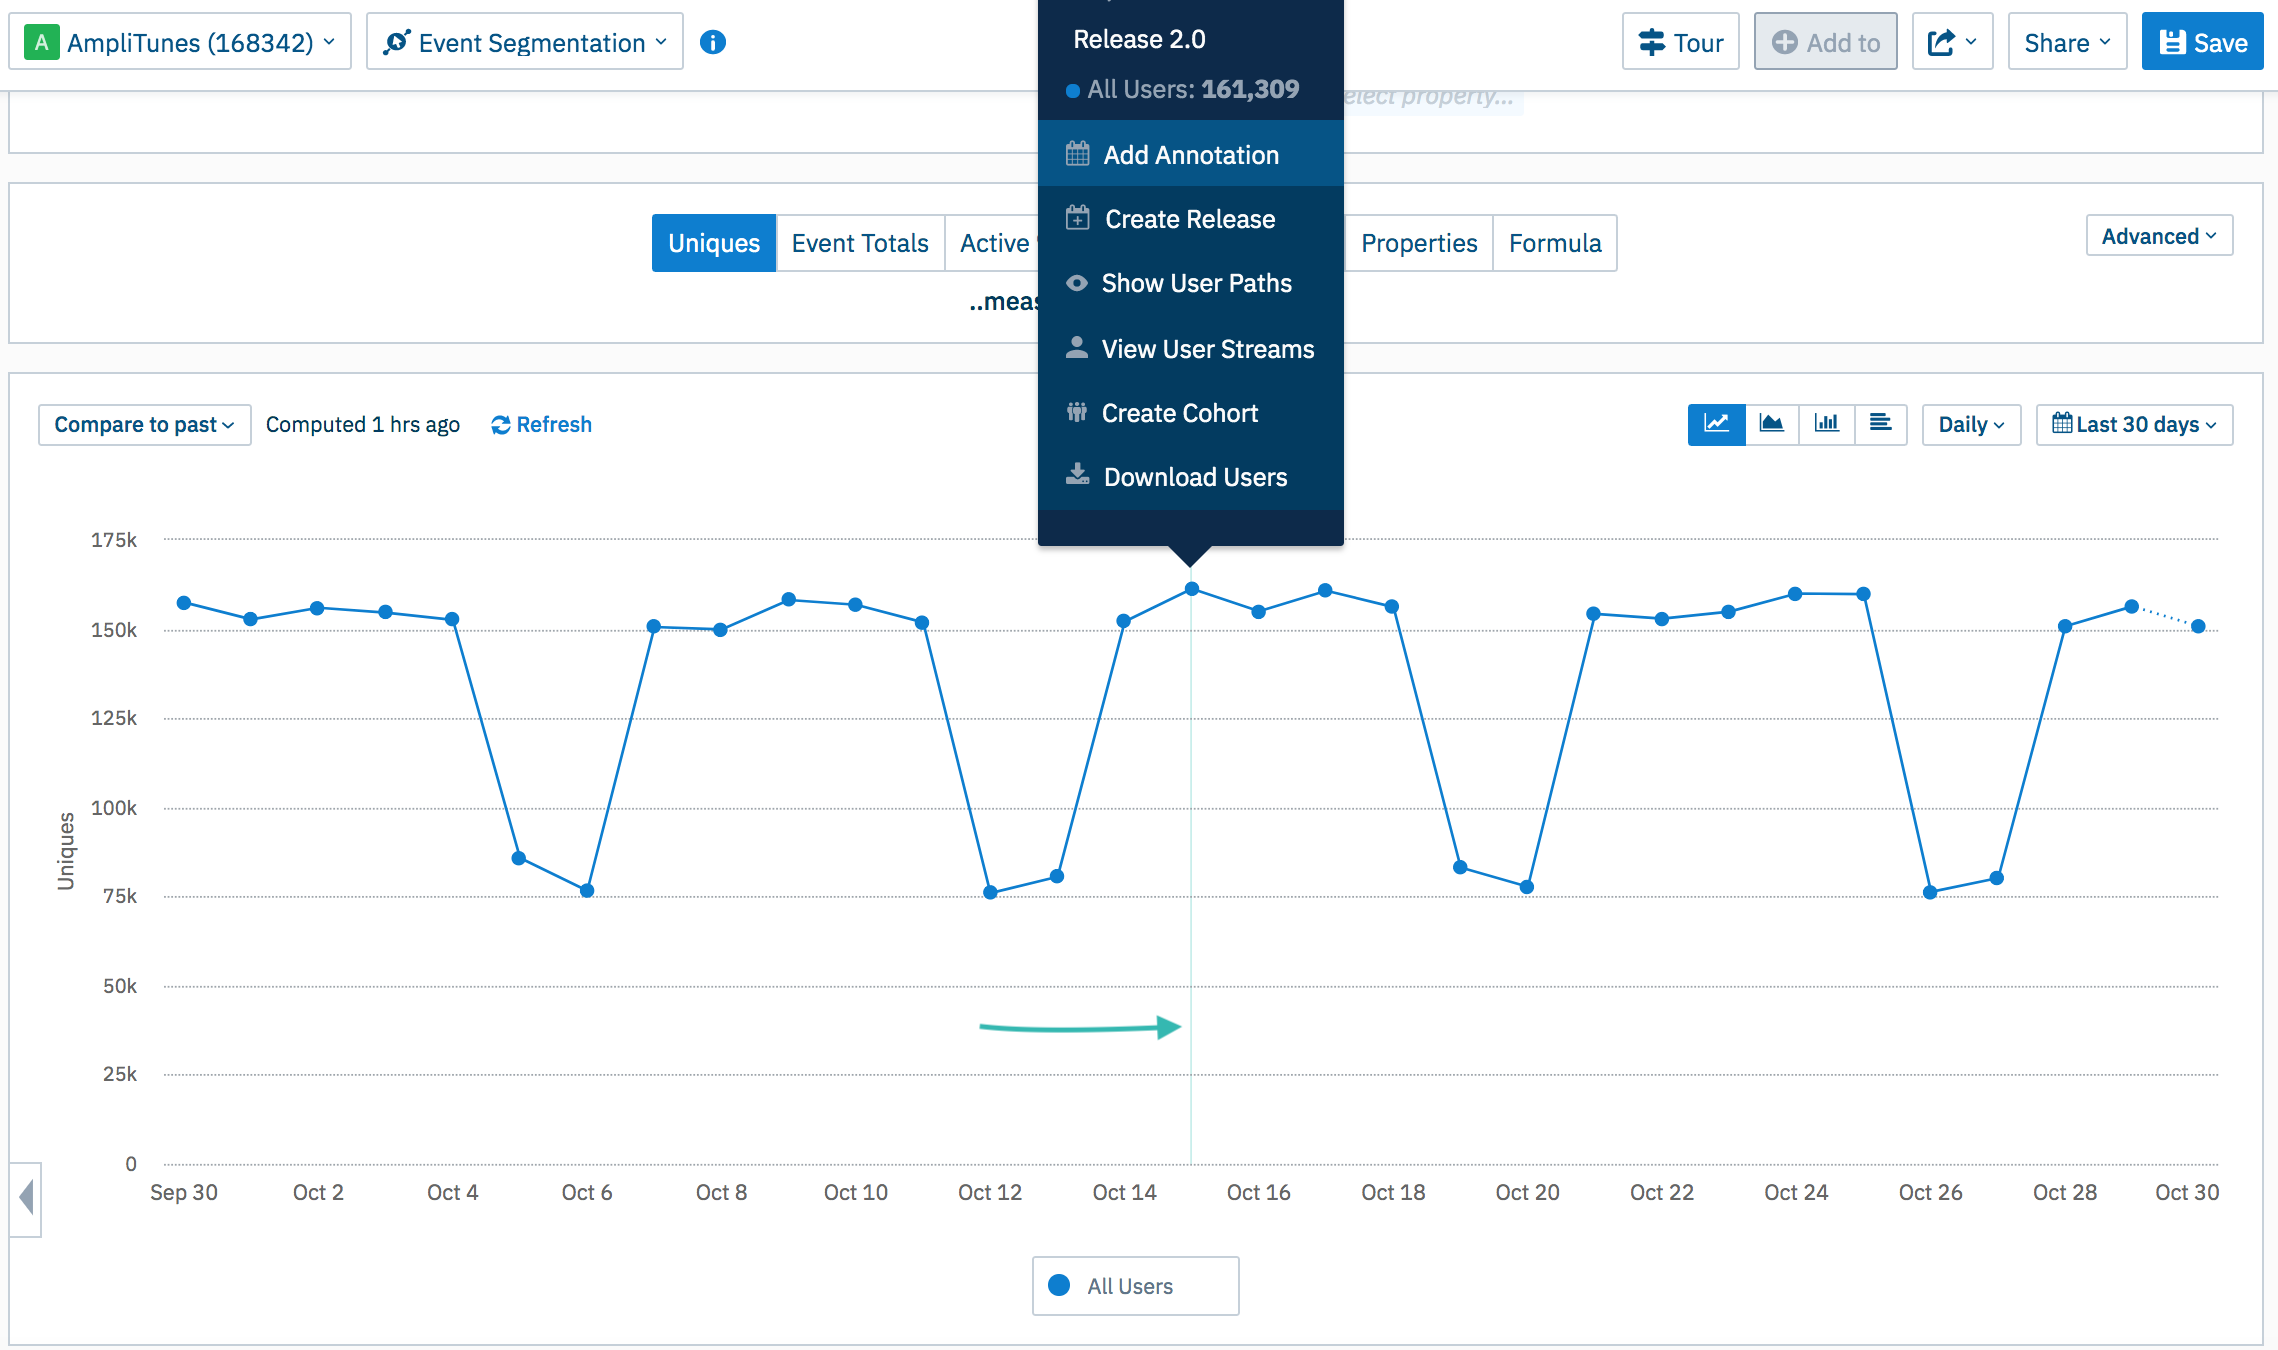Viewport: 2278px width, 1350px height.
Task: Switch to stacked area chart icon
Action: click(x=1771, y=424)
